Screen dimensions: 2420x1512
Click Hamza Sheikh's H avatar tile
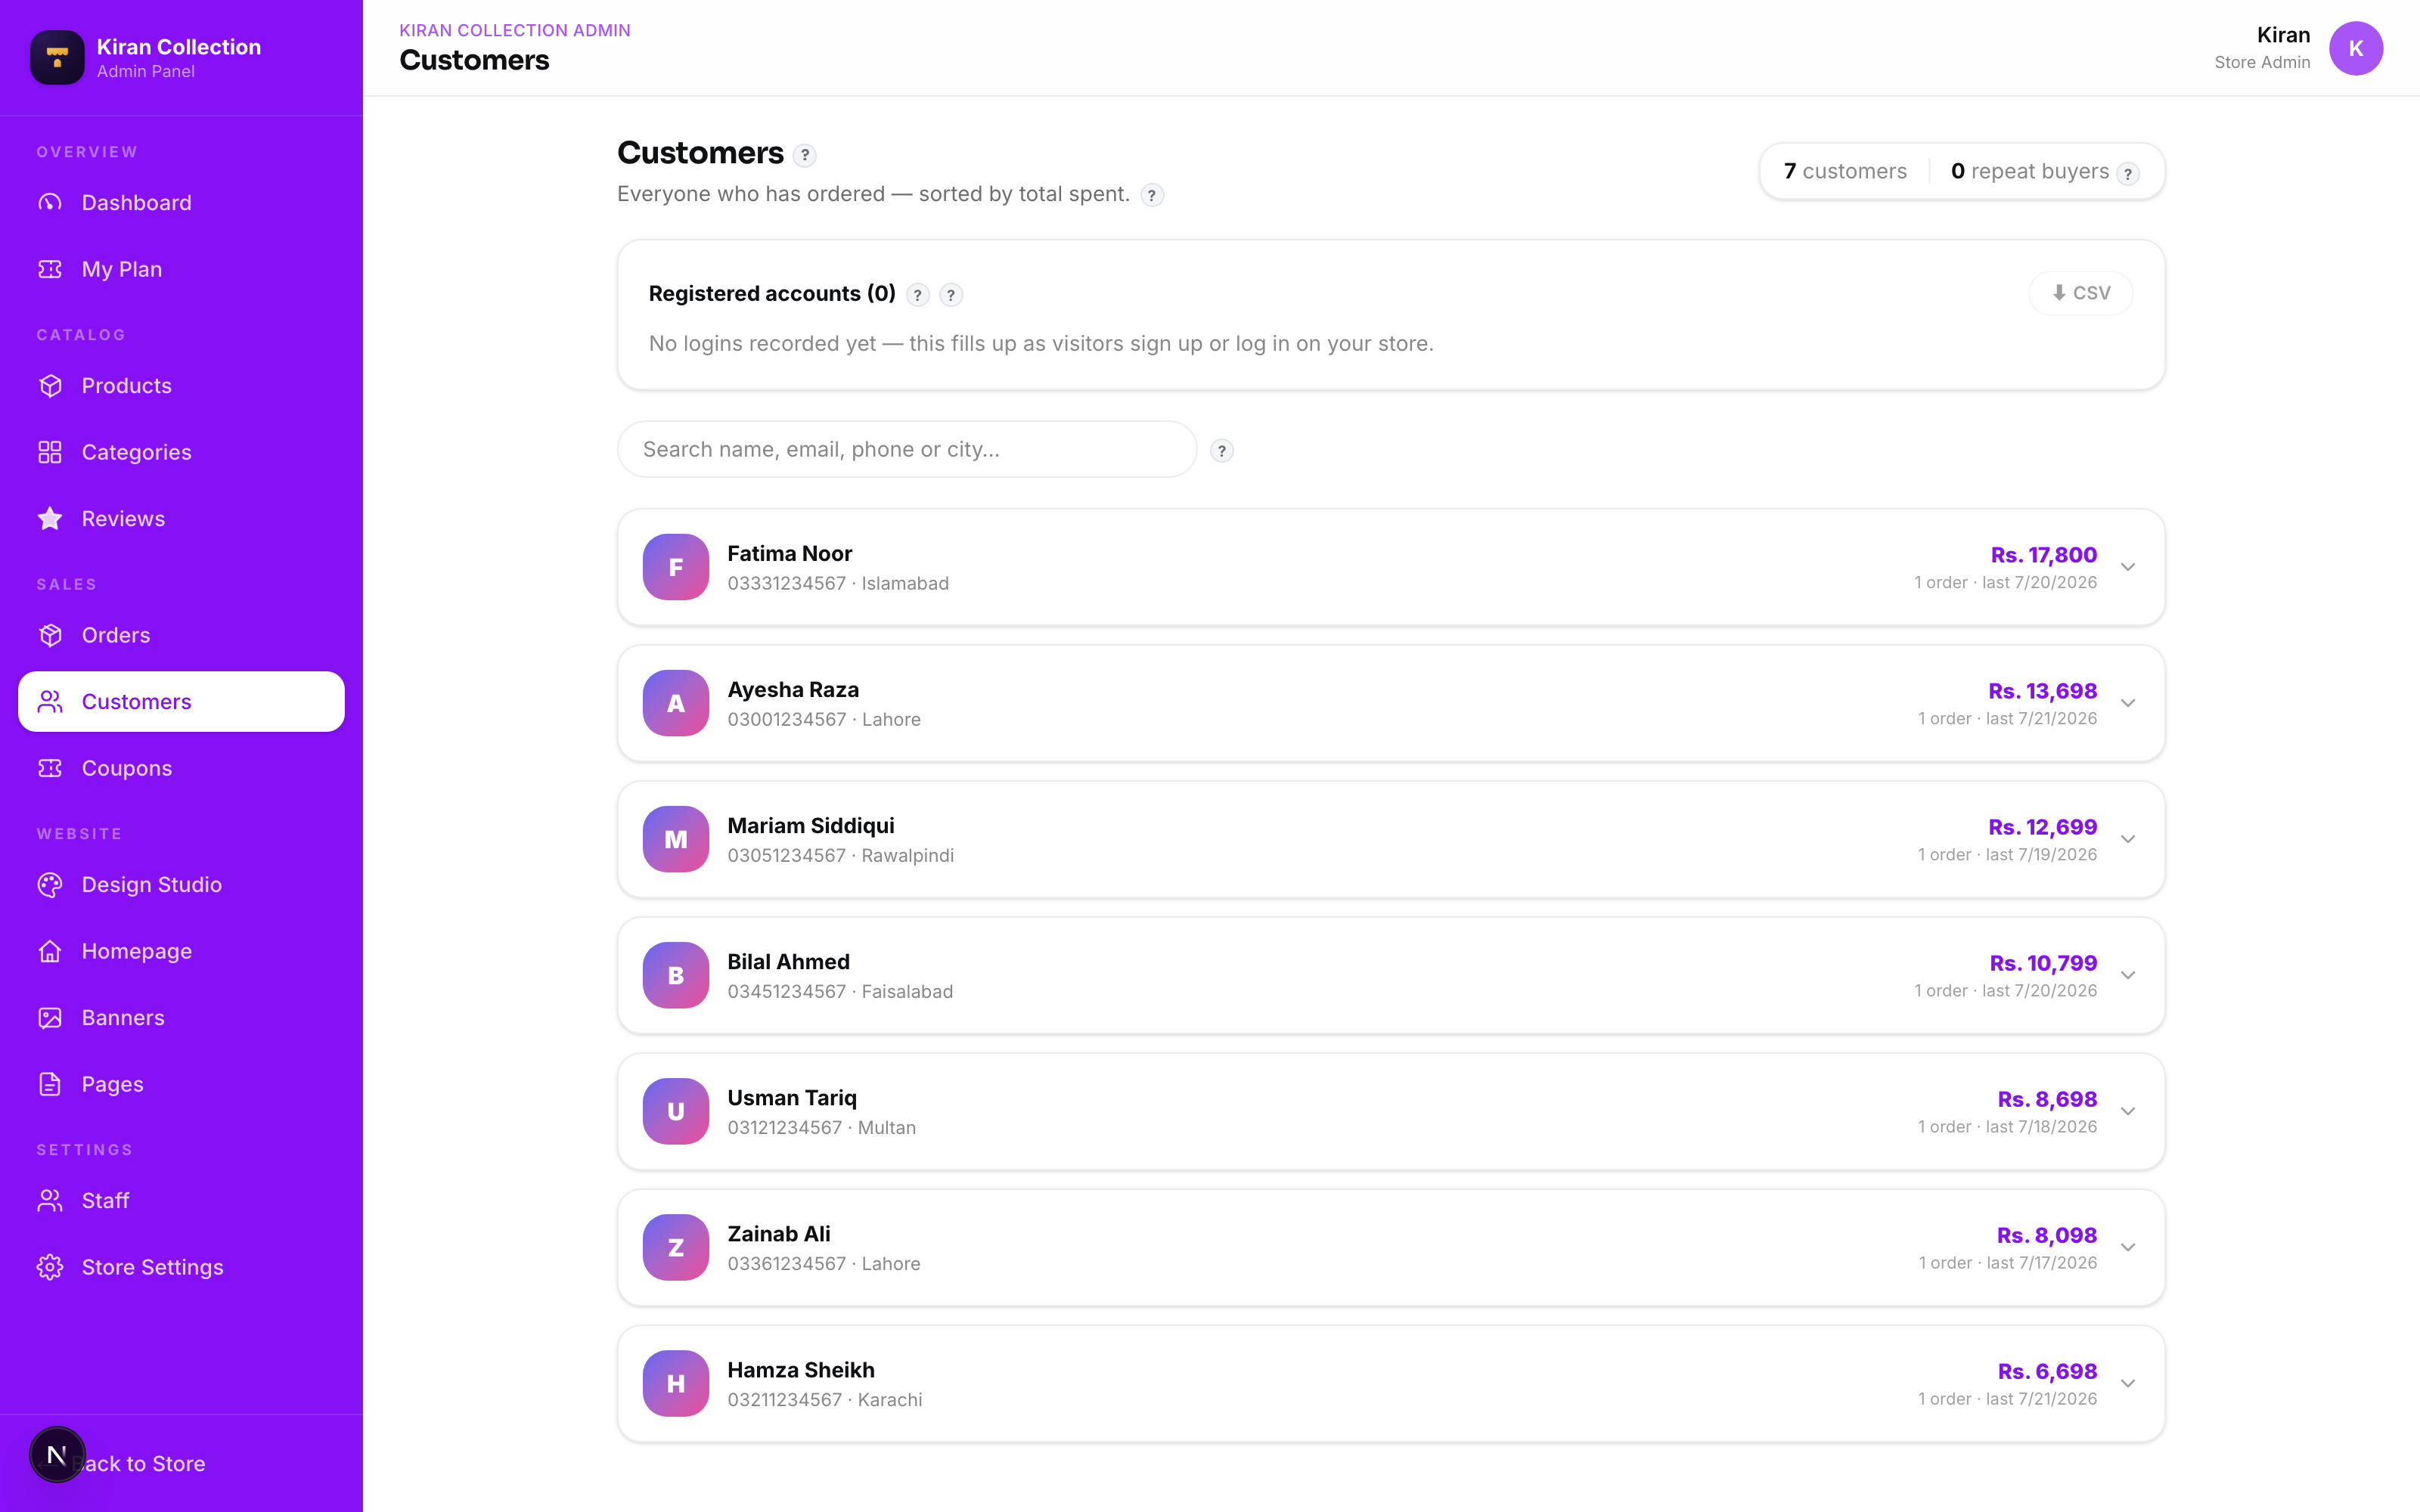(676, 1383)
